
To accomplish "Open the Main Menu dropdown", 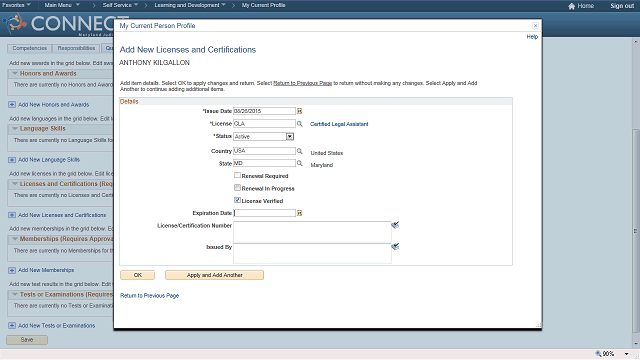I will 62,5.
